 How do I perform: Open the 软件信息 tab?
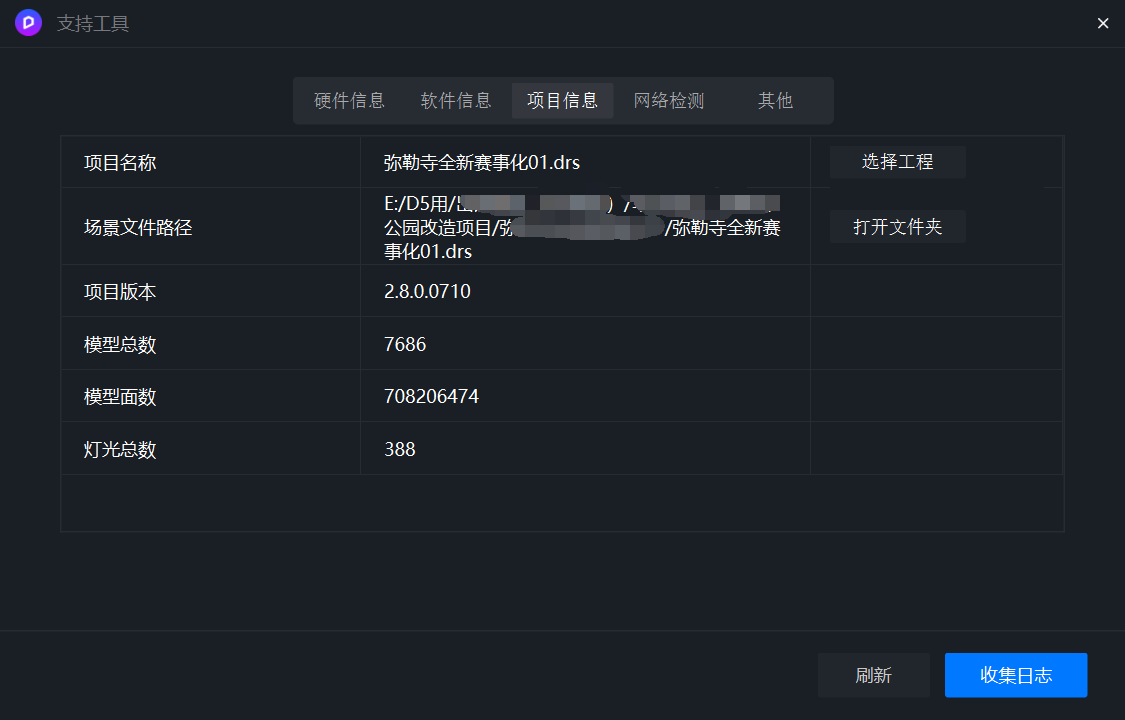tap(456, 100)
